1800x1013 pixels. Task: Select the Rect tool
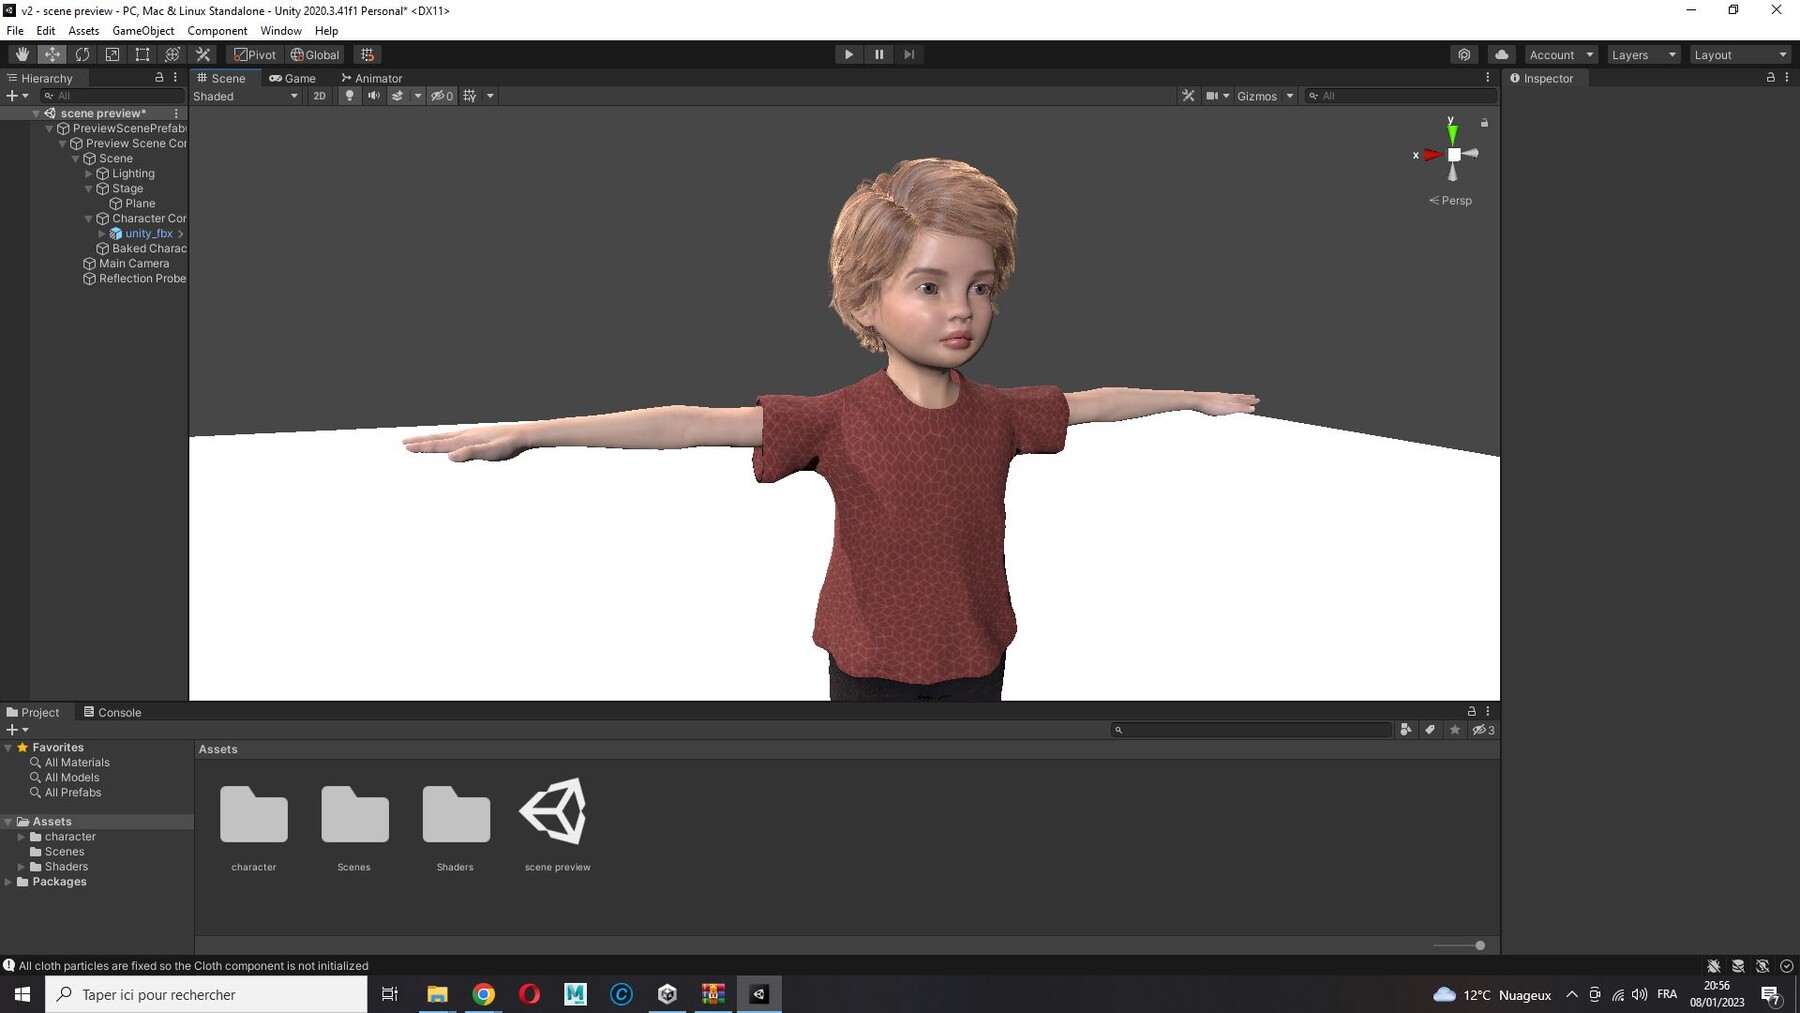(142, 54)
